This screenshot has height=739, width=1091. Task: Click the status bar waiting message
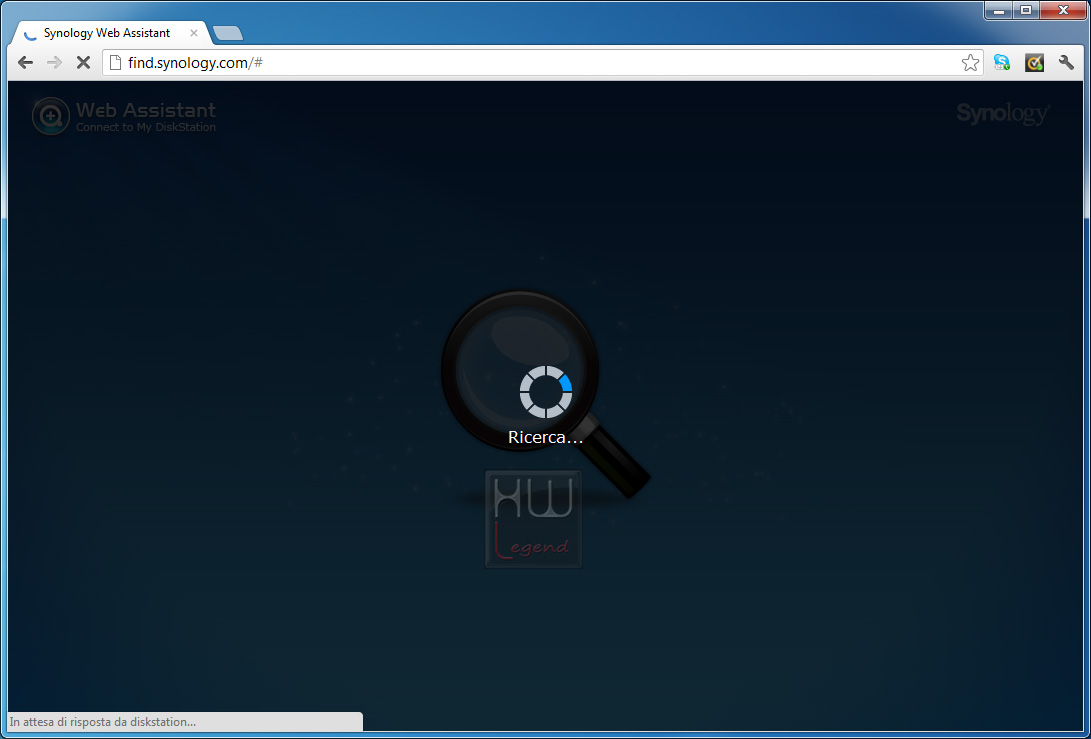pos(103,722)
